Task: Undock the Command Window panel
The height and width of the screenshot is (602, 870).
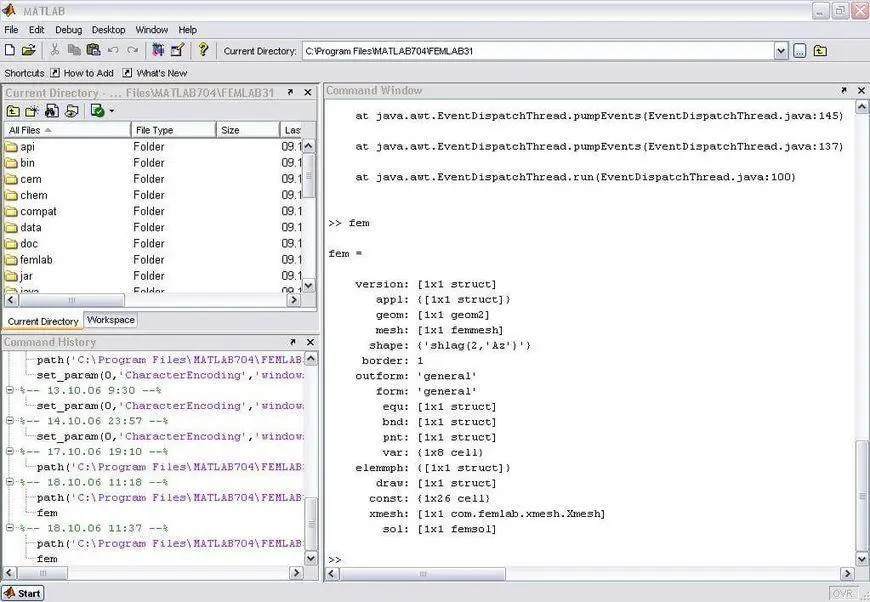Action: click(x=844, y=90)
